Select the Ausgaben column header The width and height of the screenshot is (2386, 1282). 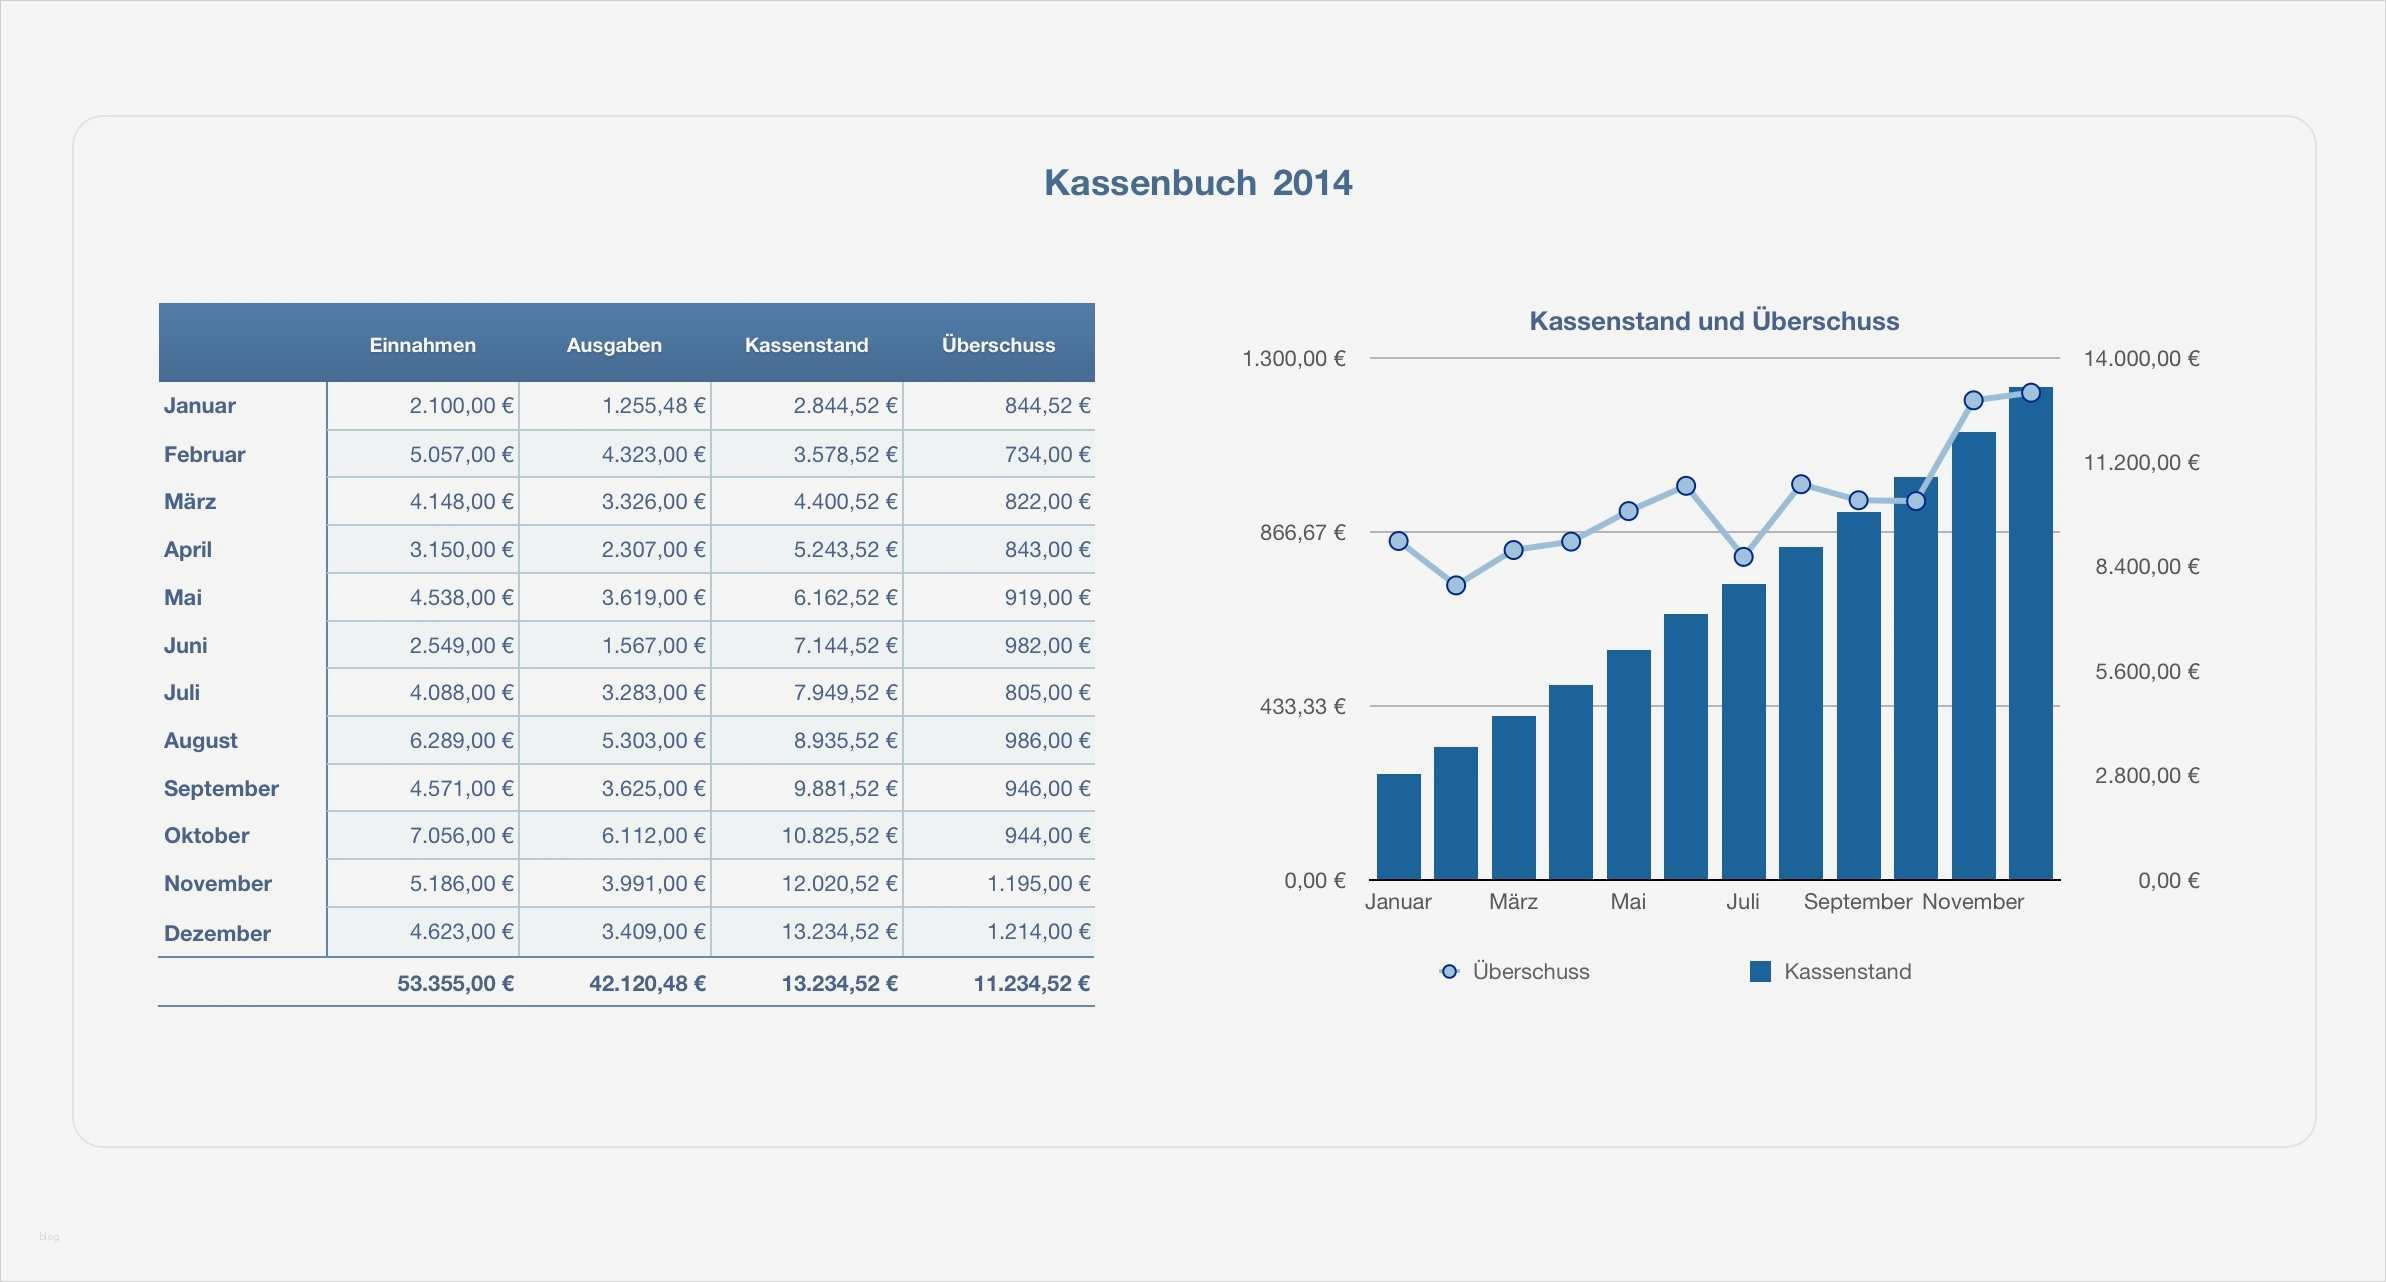point(614,345)
